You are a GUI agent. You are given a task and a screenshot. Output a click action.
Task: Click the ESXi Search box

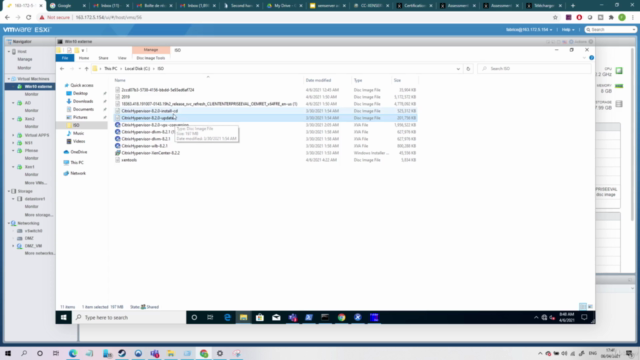(610, 30)
